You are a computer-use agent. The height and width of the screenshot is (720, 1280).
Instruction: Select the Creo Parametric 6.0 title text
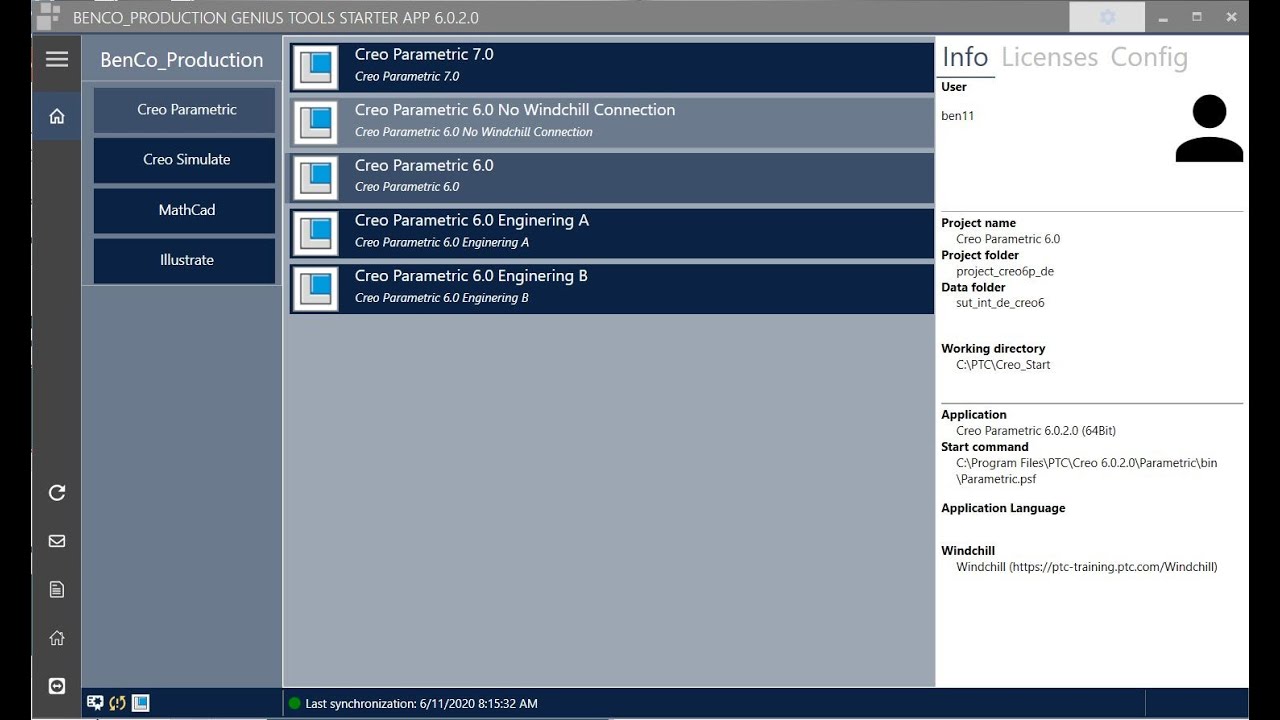click(424, 165)
